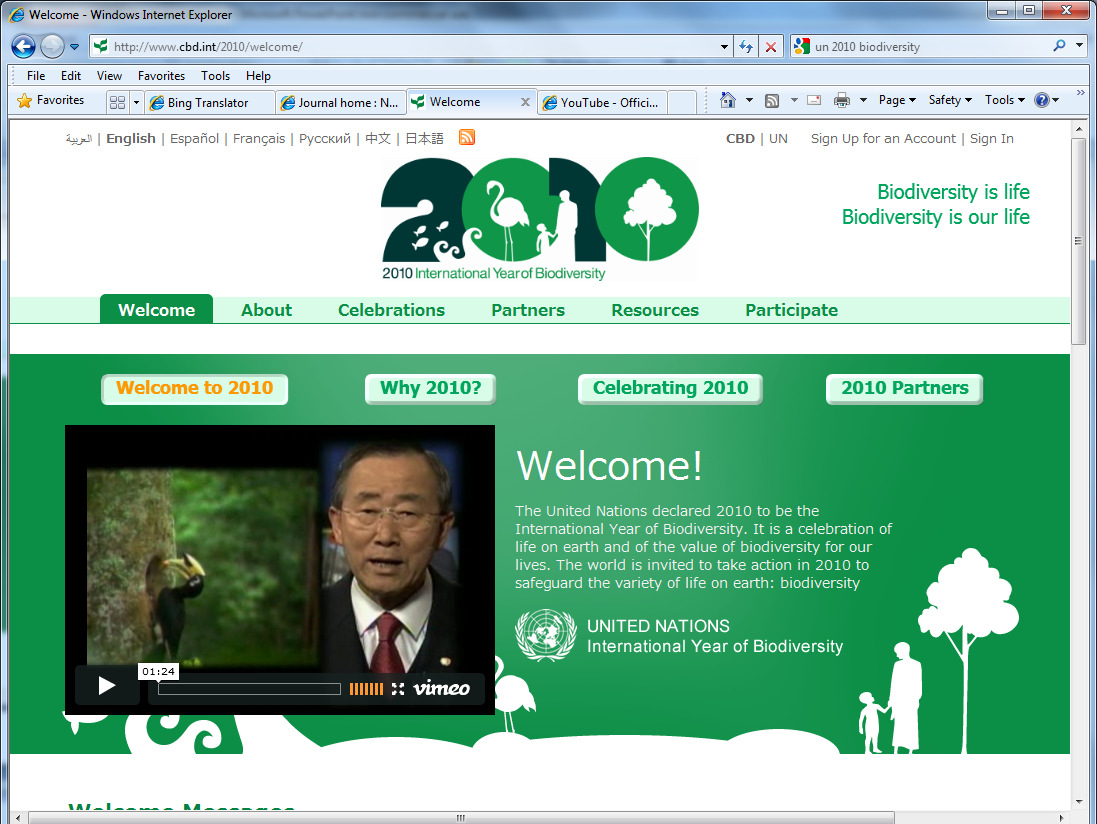Open the File menu

point(36,76)
